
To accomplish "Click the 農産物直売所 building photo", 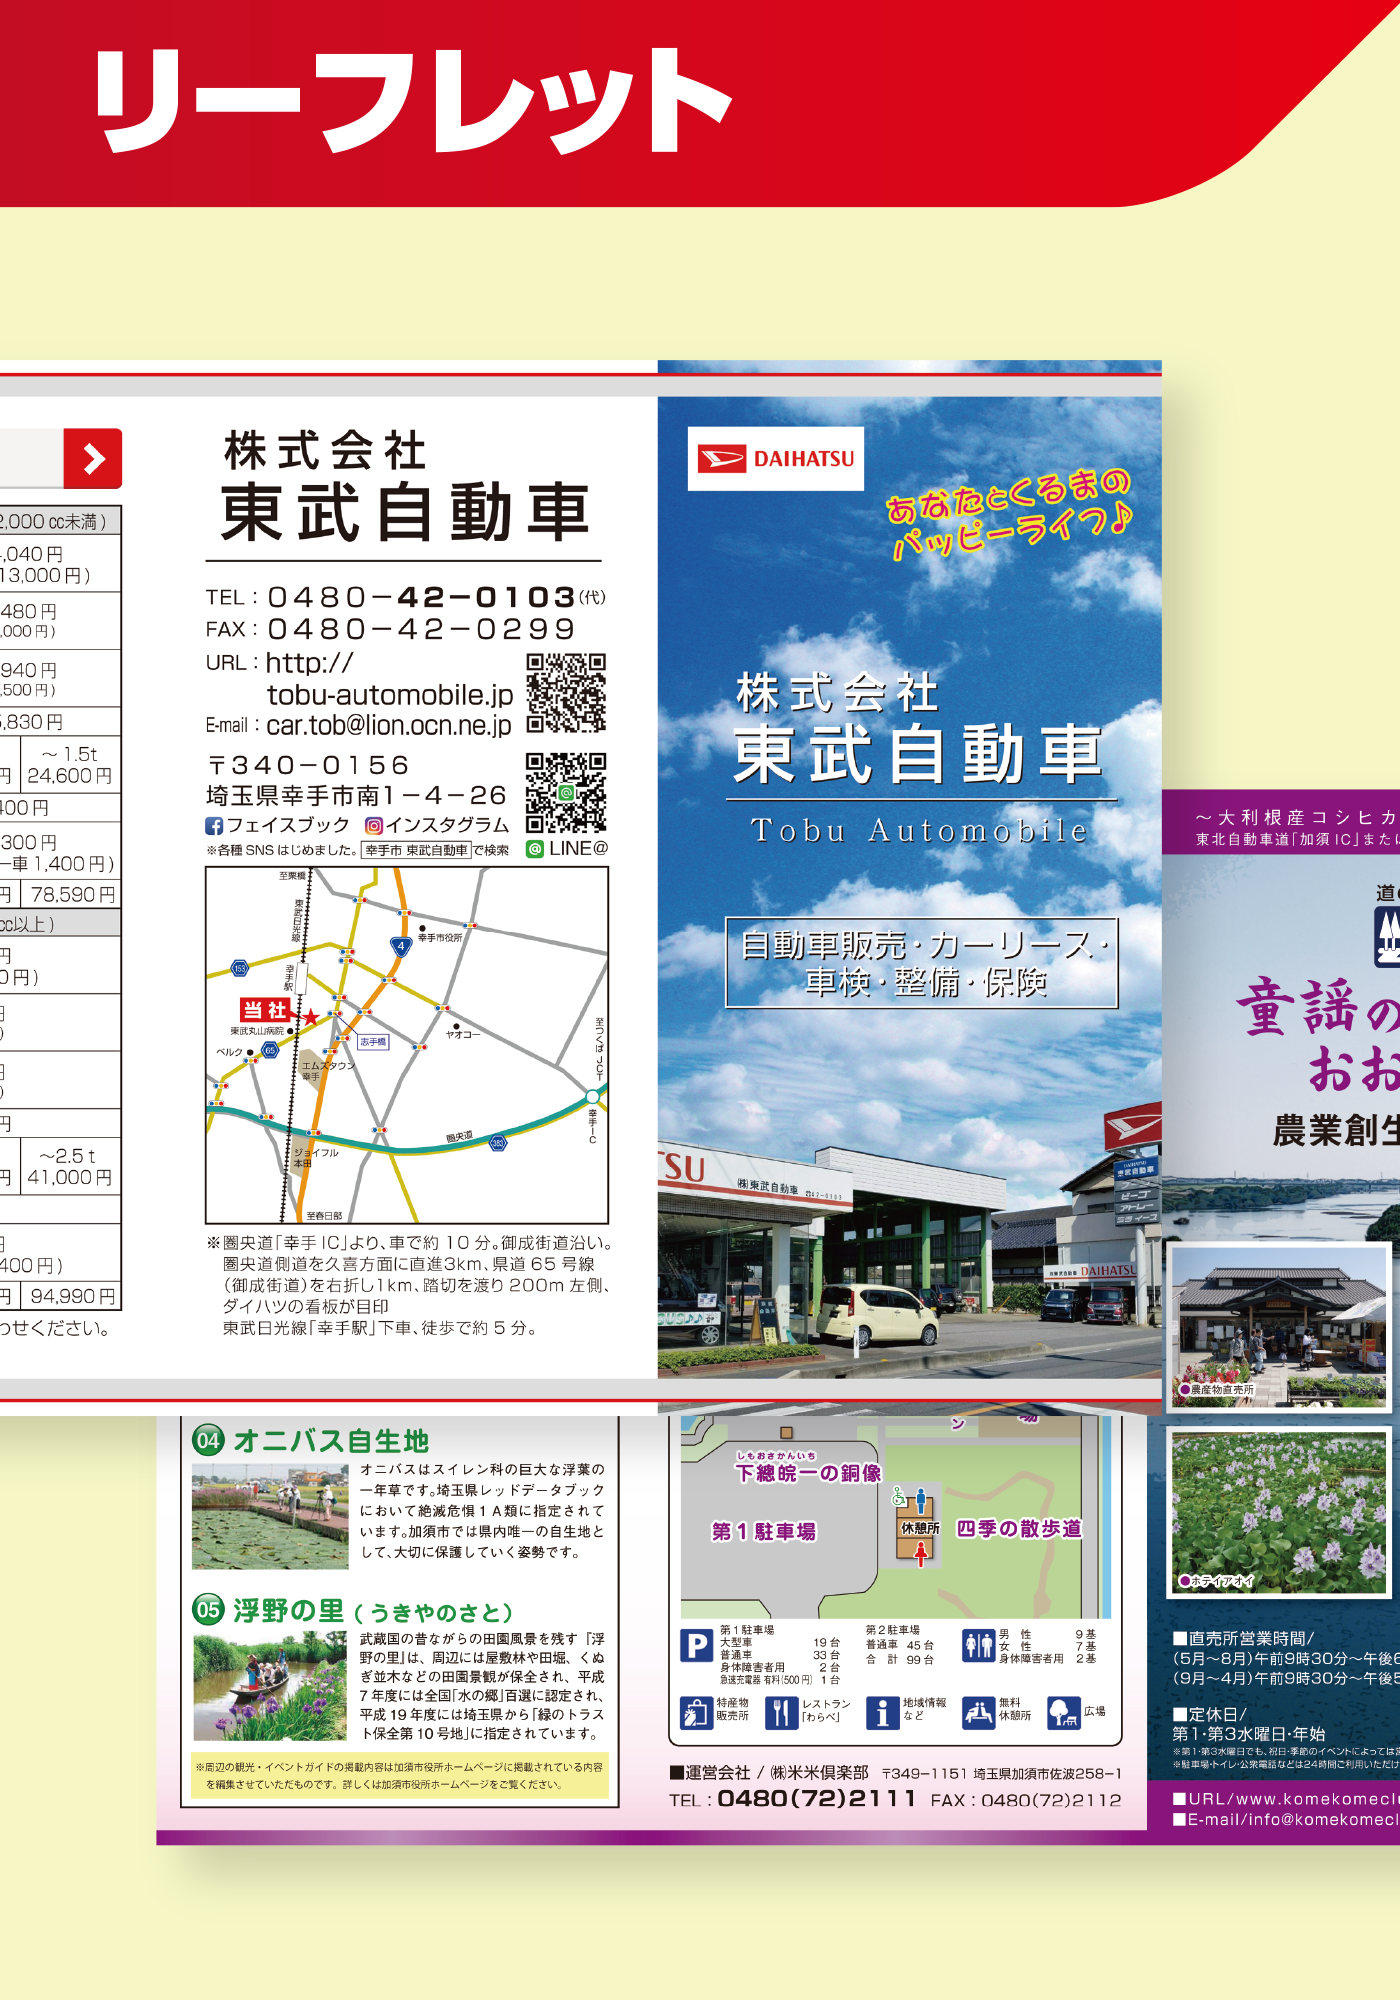I will (1280, 1325).
